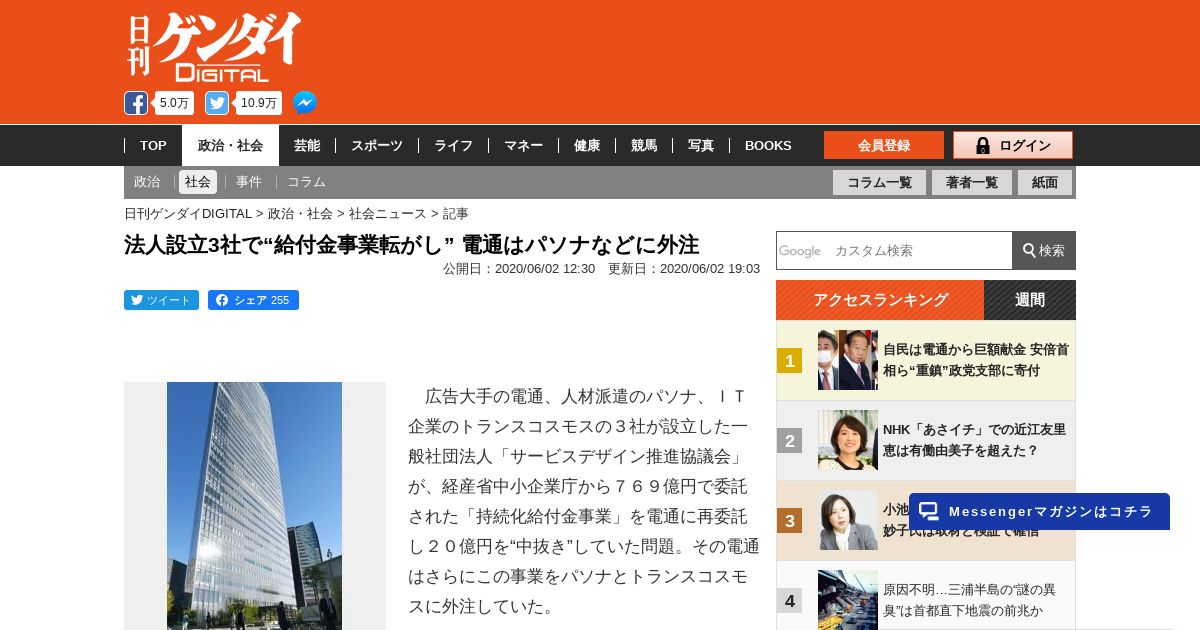Open the マネー section
Image resolution: width=1200 pixels, height=630 pixels.
click(523, 145)
